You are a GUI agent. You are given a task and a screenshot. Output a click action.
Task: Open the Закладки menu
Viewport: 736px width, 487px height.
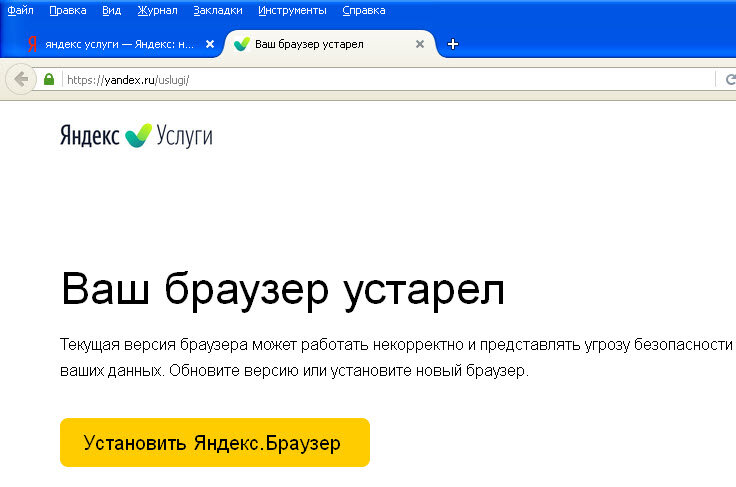(218, 10)
